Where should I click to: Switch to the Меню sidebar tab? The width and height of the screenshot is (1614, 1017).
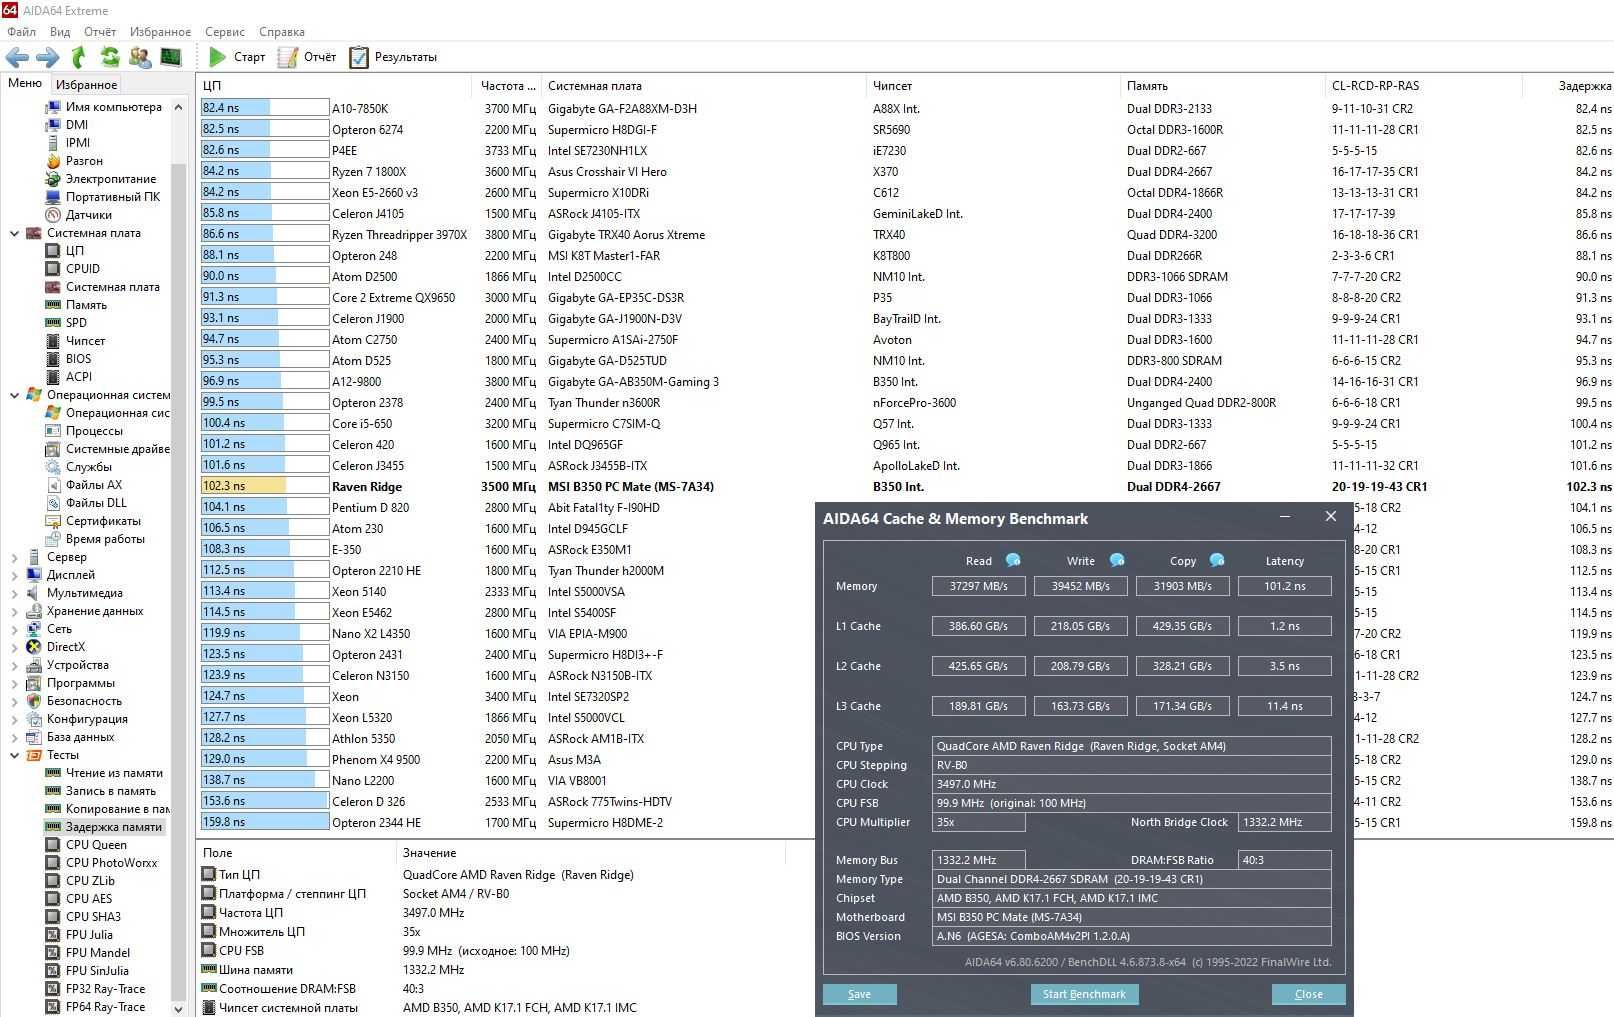[x=25, y=83]
